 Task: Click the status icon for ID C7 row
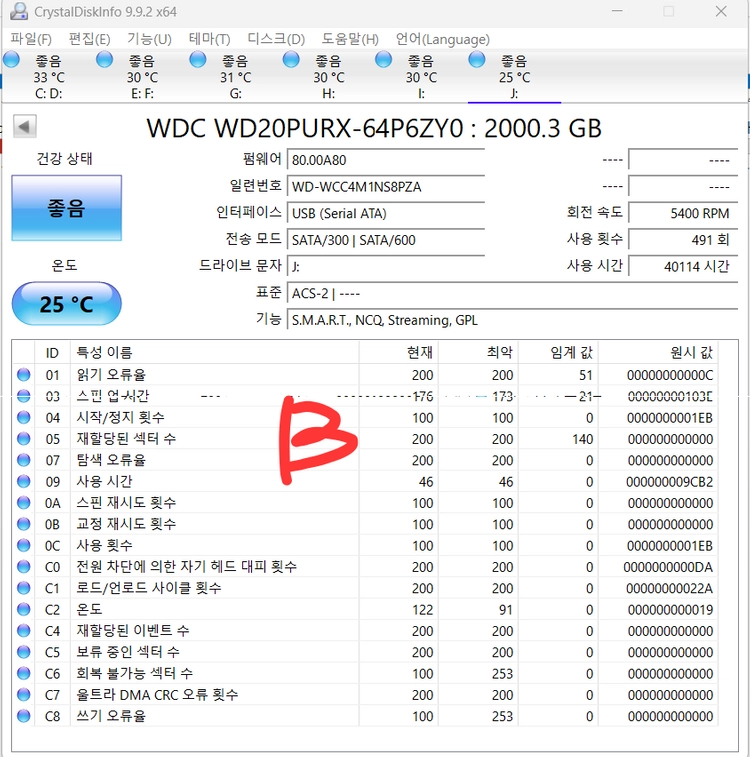[23, 694]
